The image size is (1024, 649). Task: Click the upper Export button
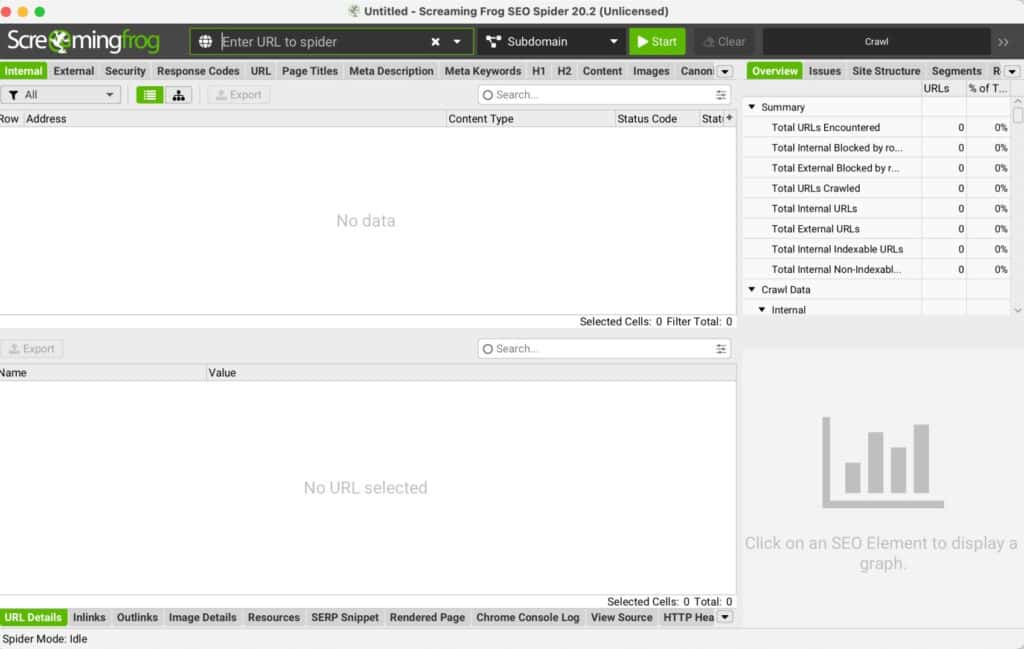point(239,95)
